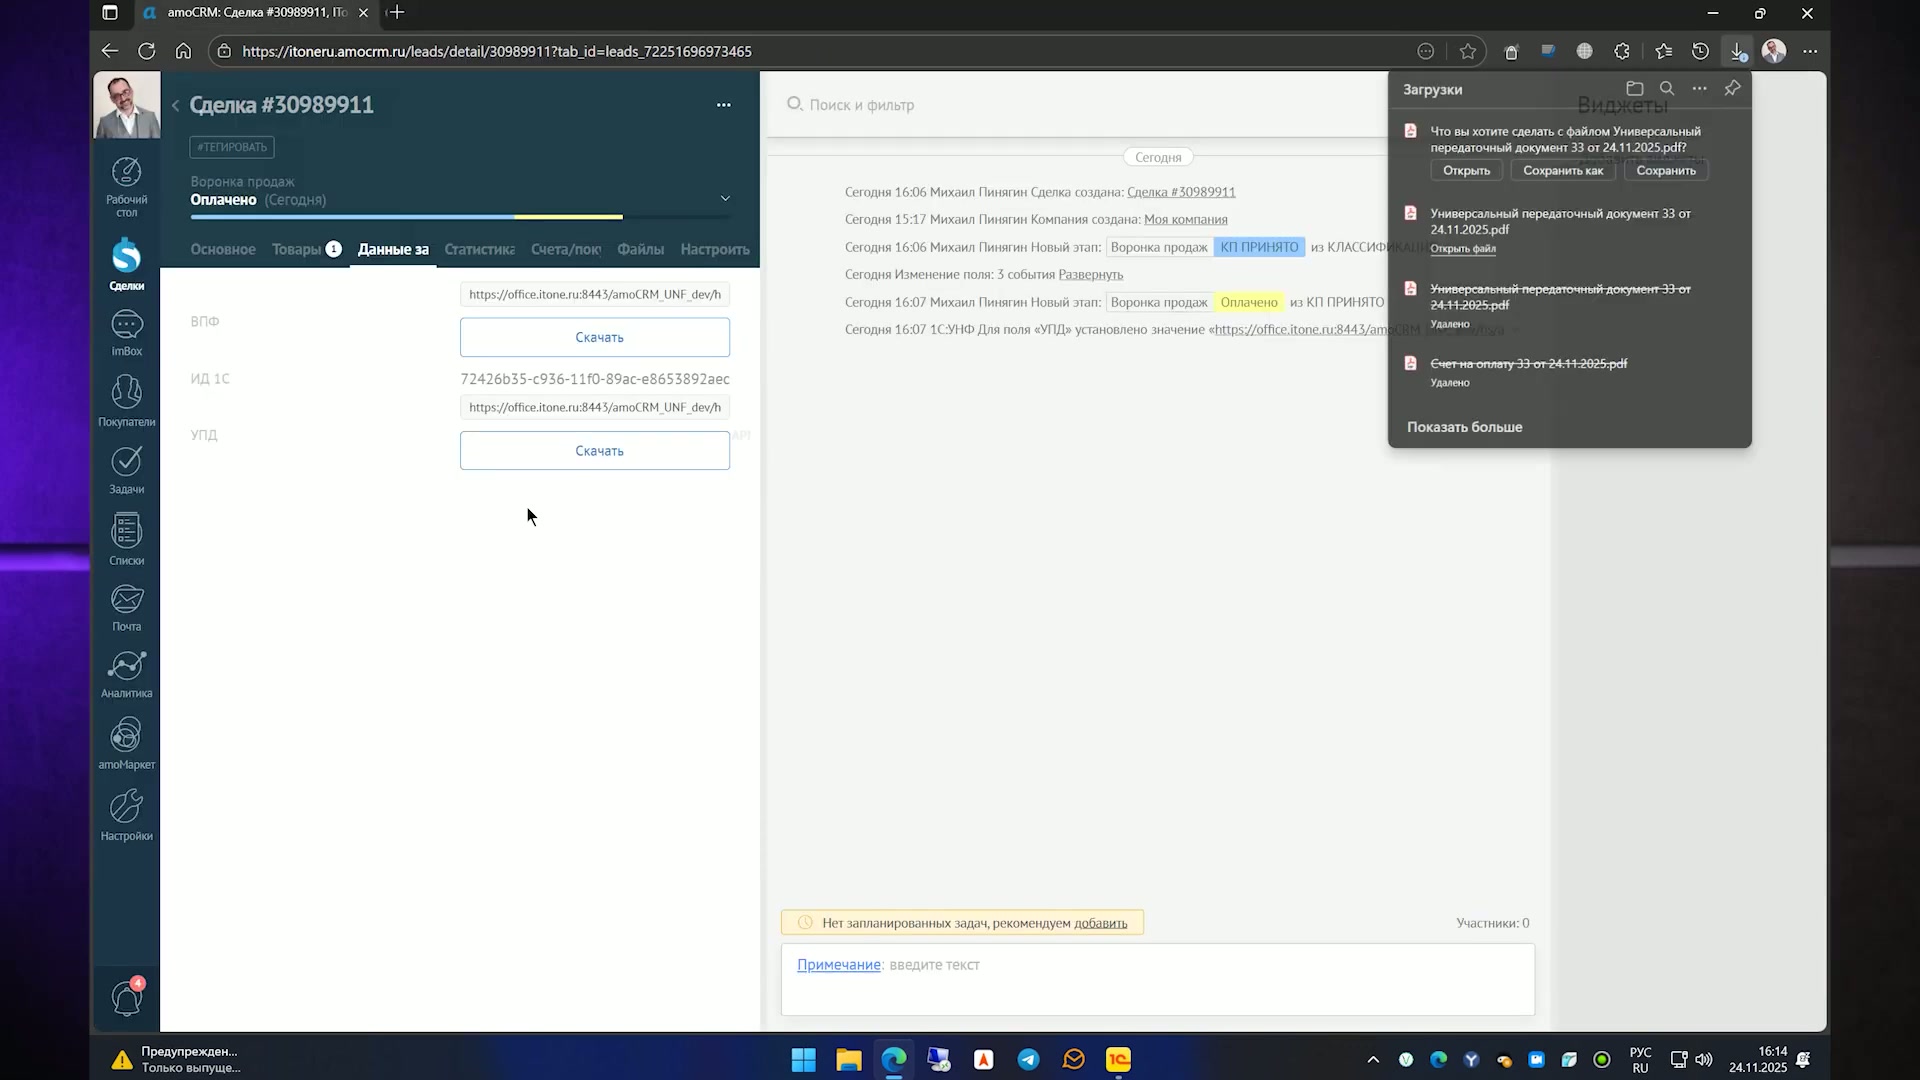Open notifications bell with red badge
The image size is (1920, 1080).
(127, 997)
